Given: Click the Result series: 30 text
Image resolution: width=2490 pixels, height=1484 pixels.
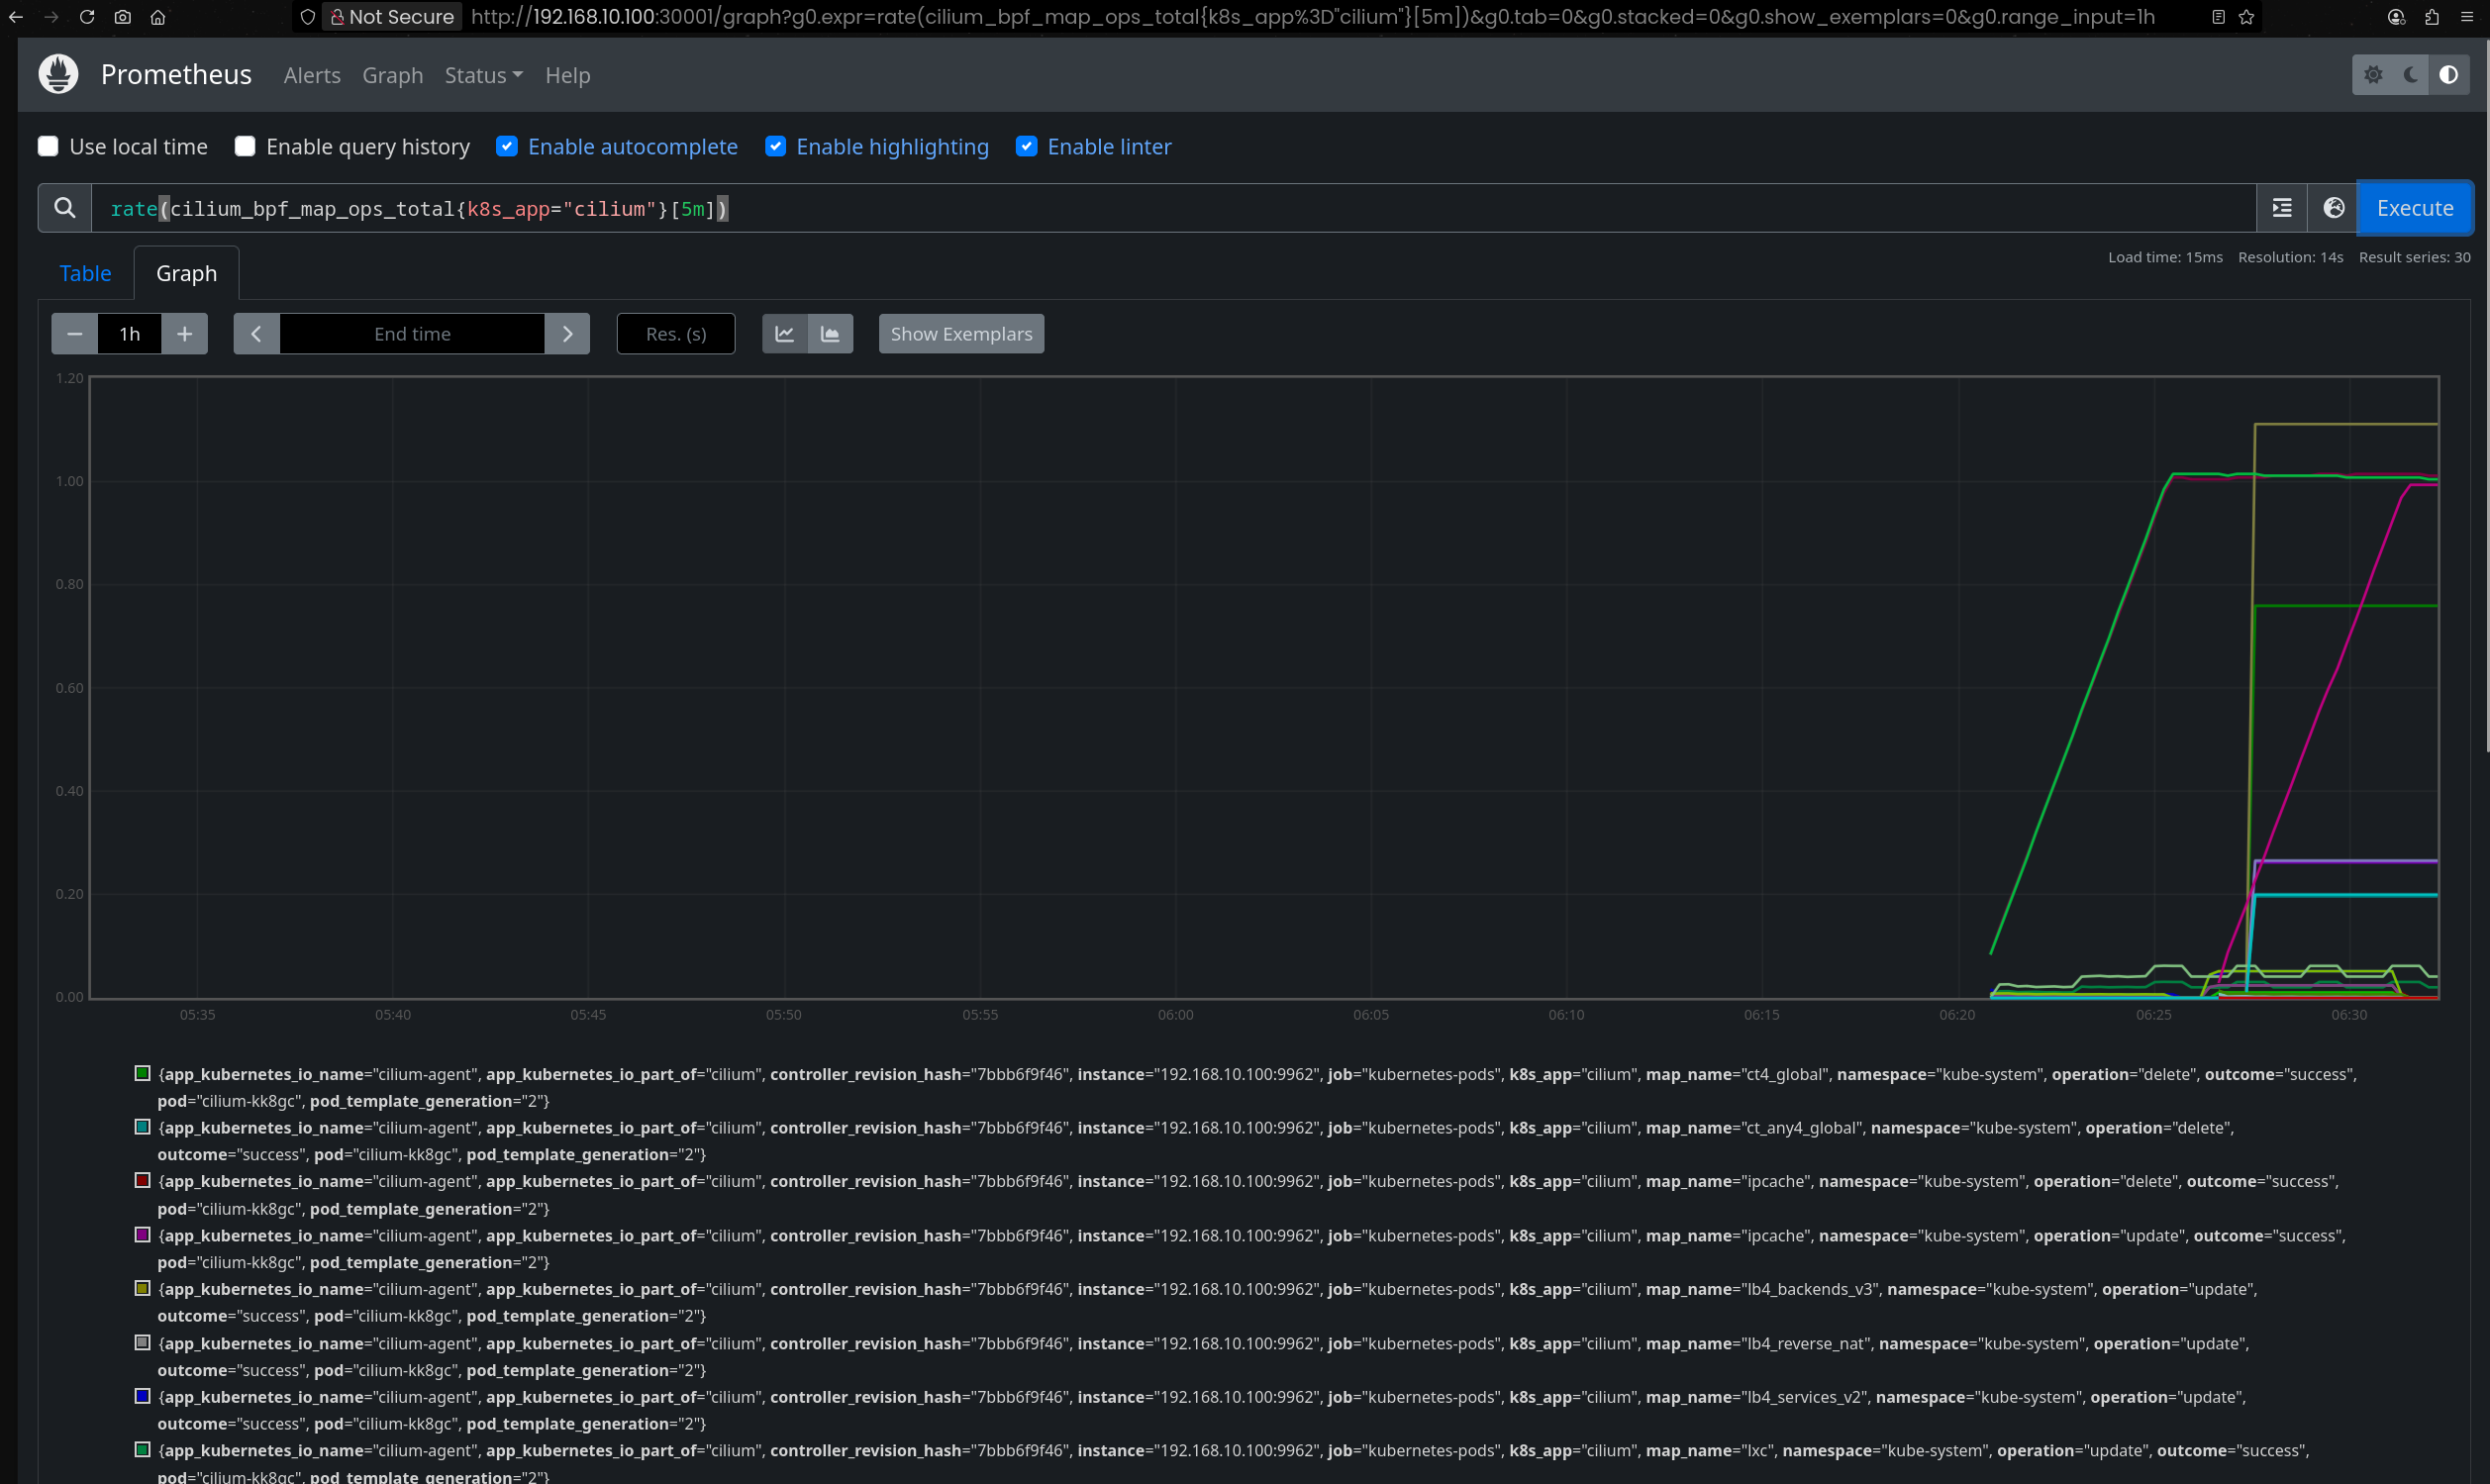Looking at the screenshot, I should pyautogui.click(x=2414, y=258).
